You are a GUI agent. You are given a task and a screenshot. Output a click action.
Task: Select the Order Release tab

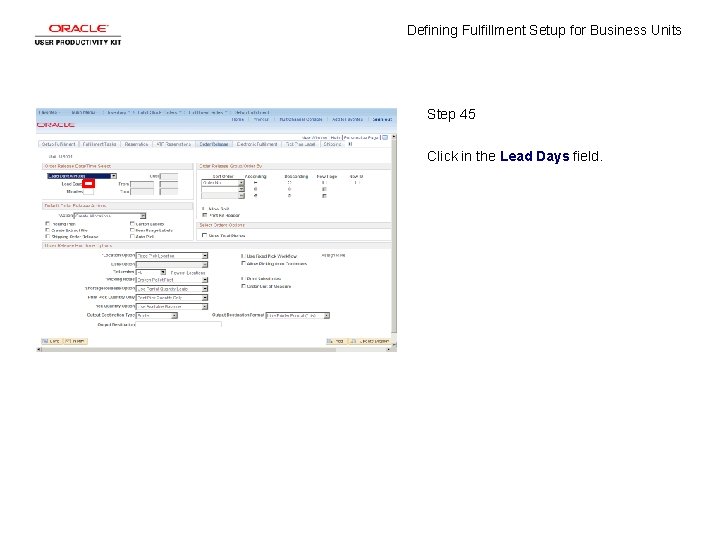[214, 144]
